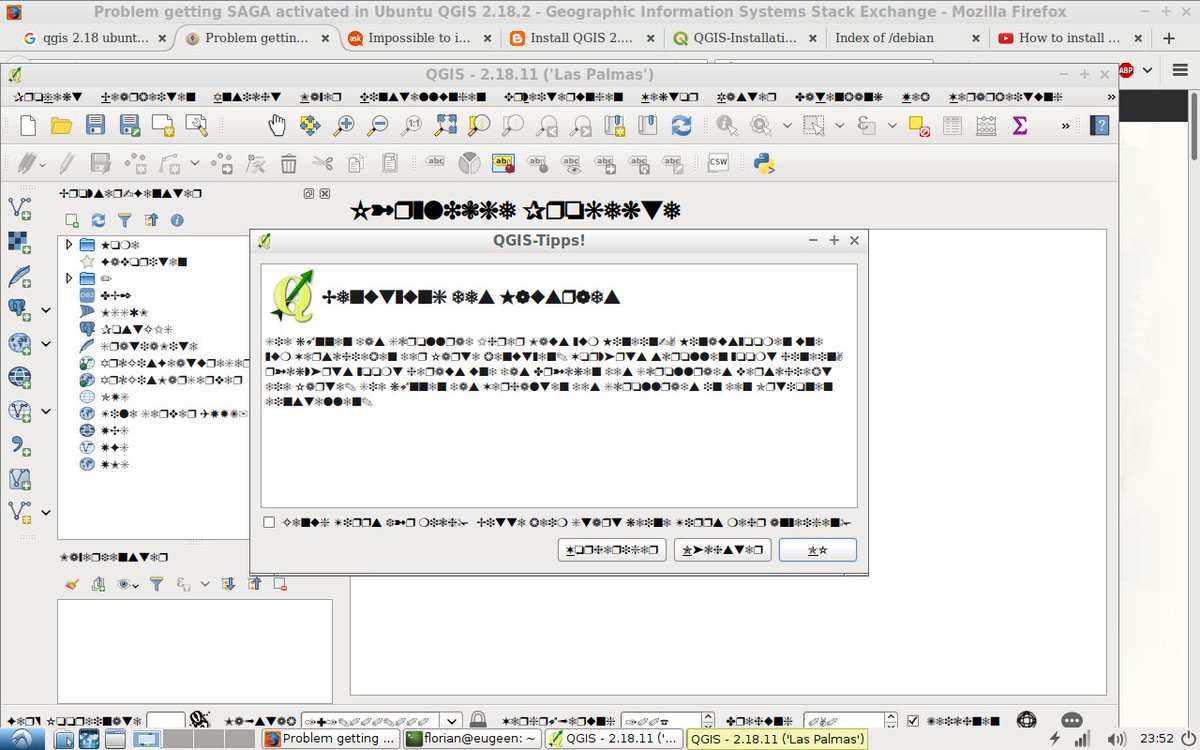Toggle extents display beside the coordinate field
Screen dimensions: 1200x750
pos(199,720)
